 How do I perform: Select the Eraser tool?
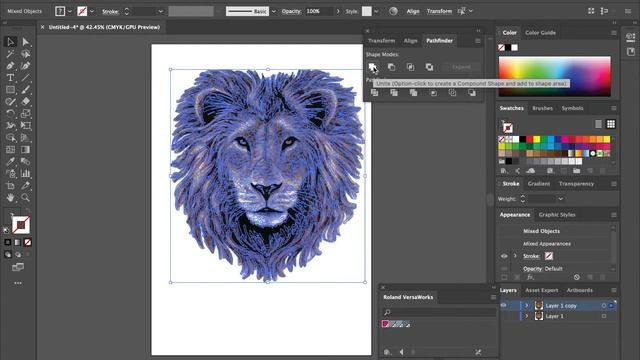click(25, 102)
